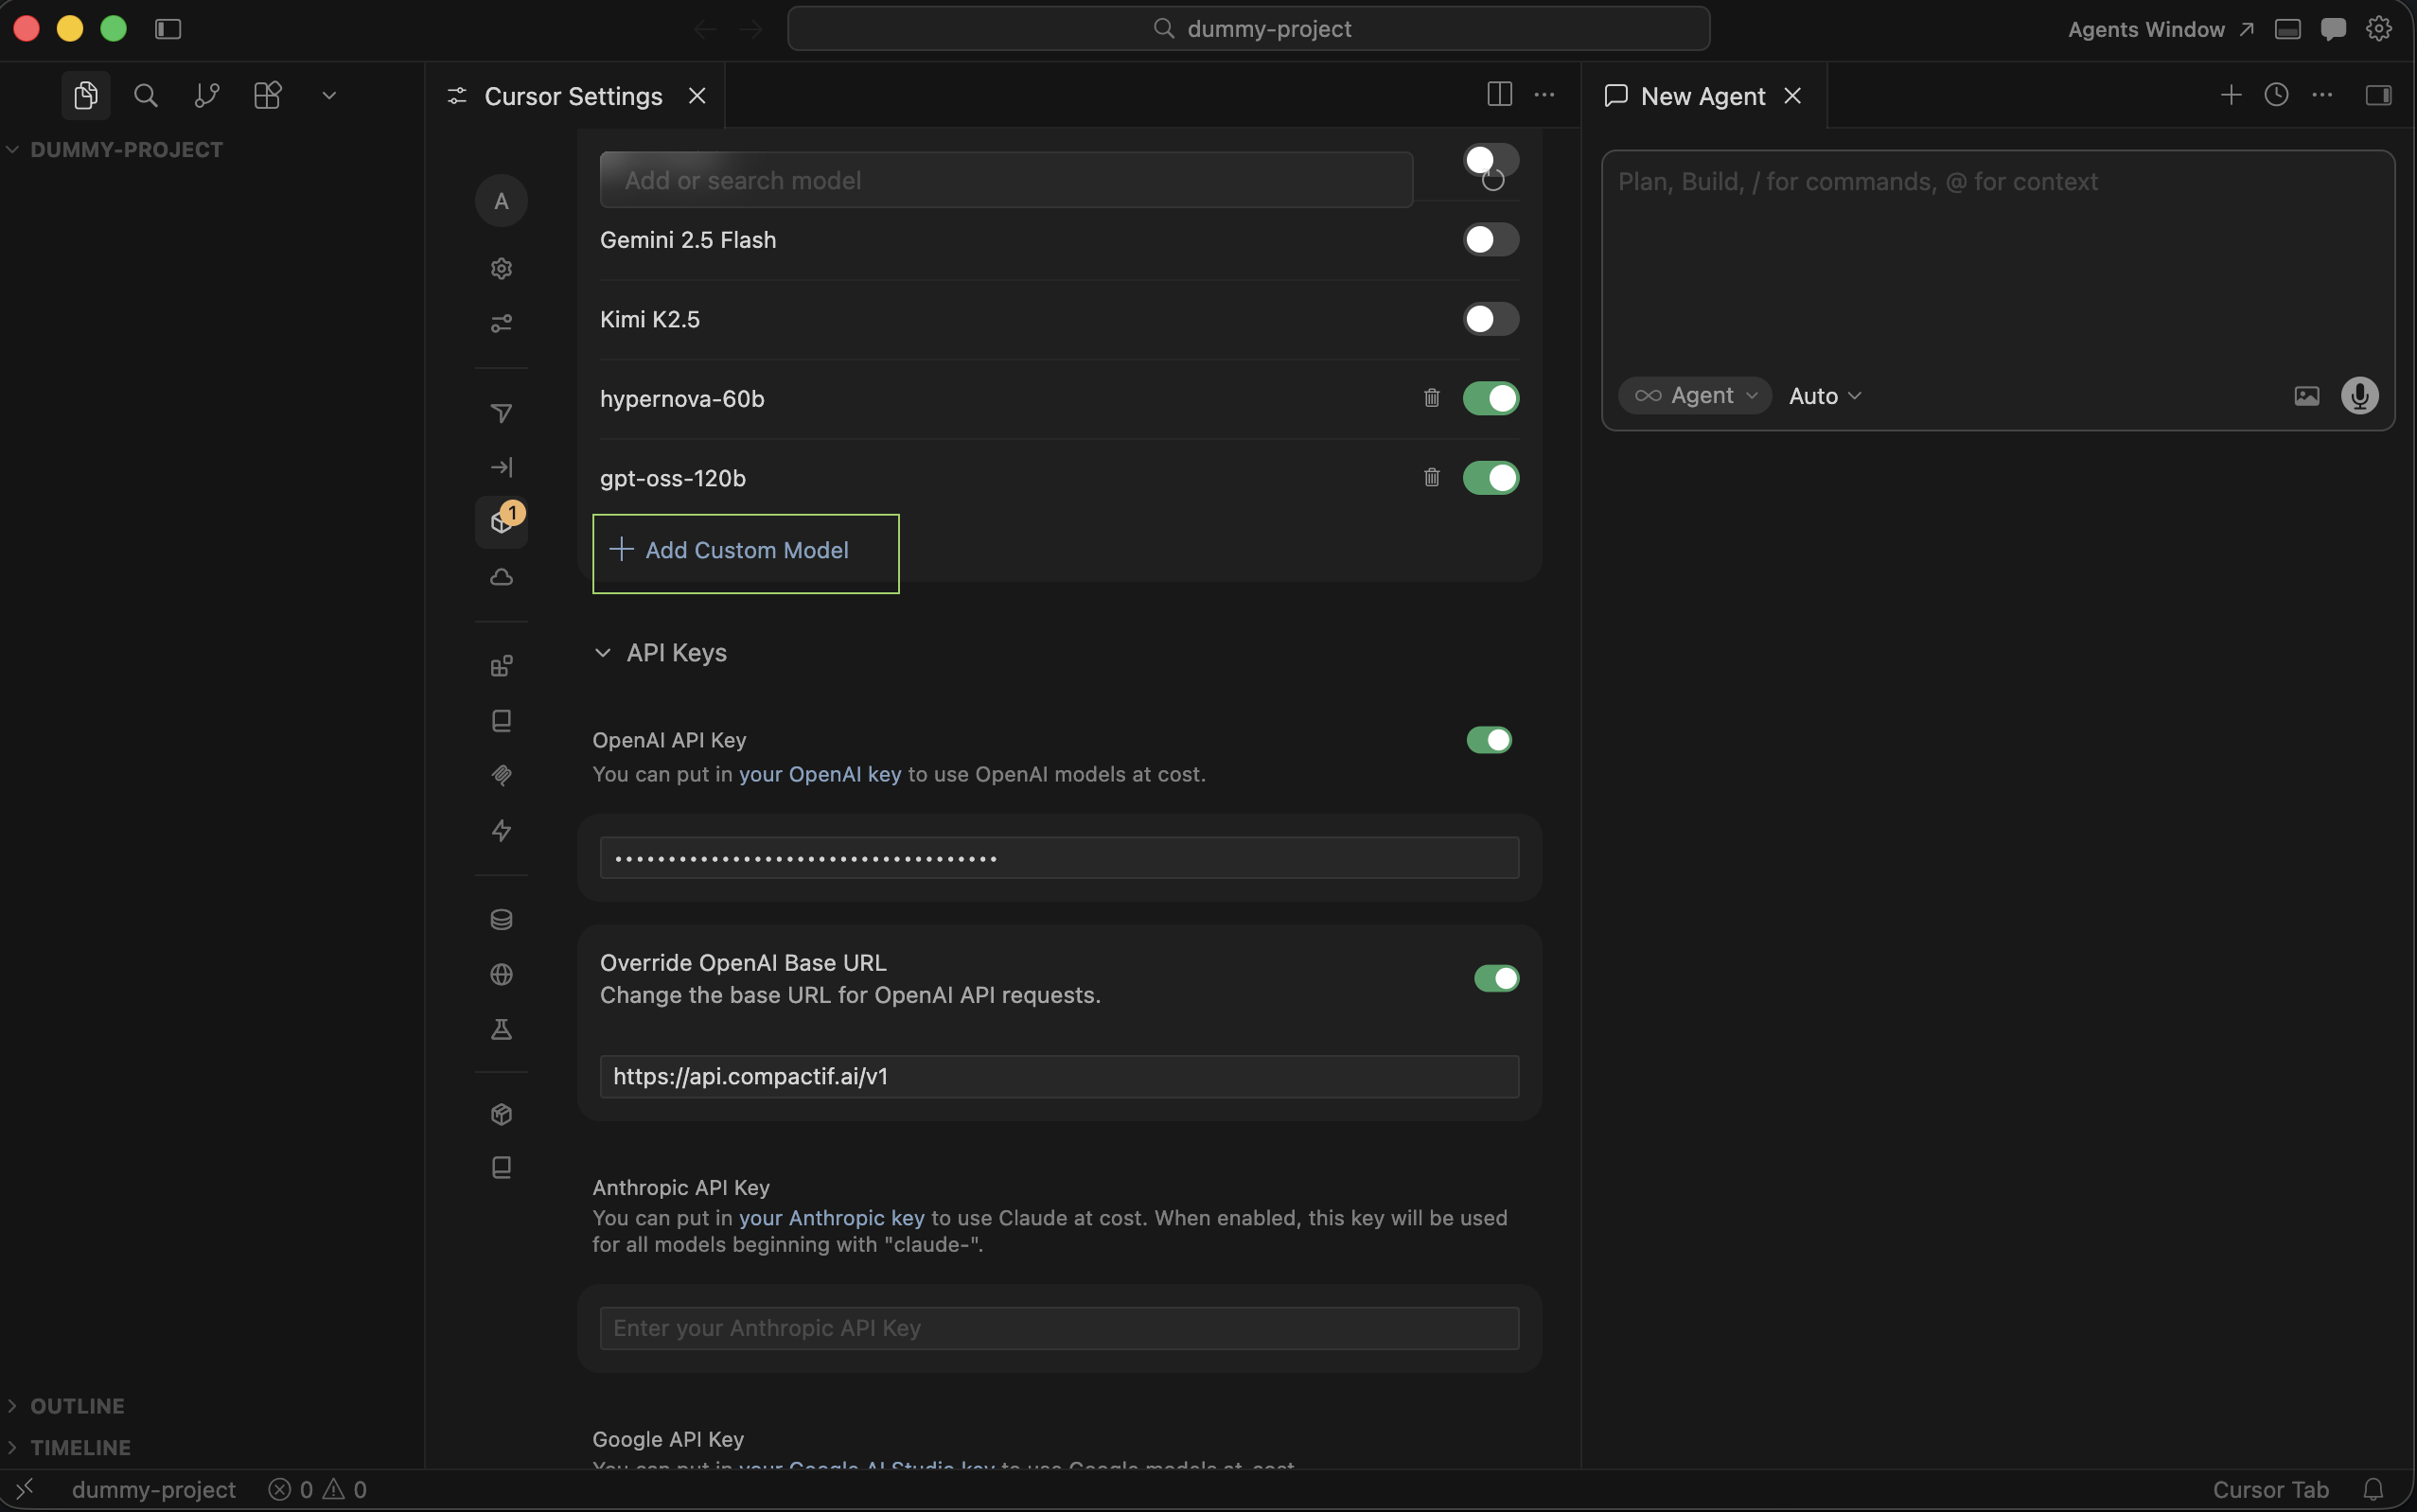Click the OpenAI base URL input field

tap(1059, 1076)
